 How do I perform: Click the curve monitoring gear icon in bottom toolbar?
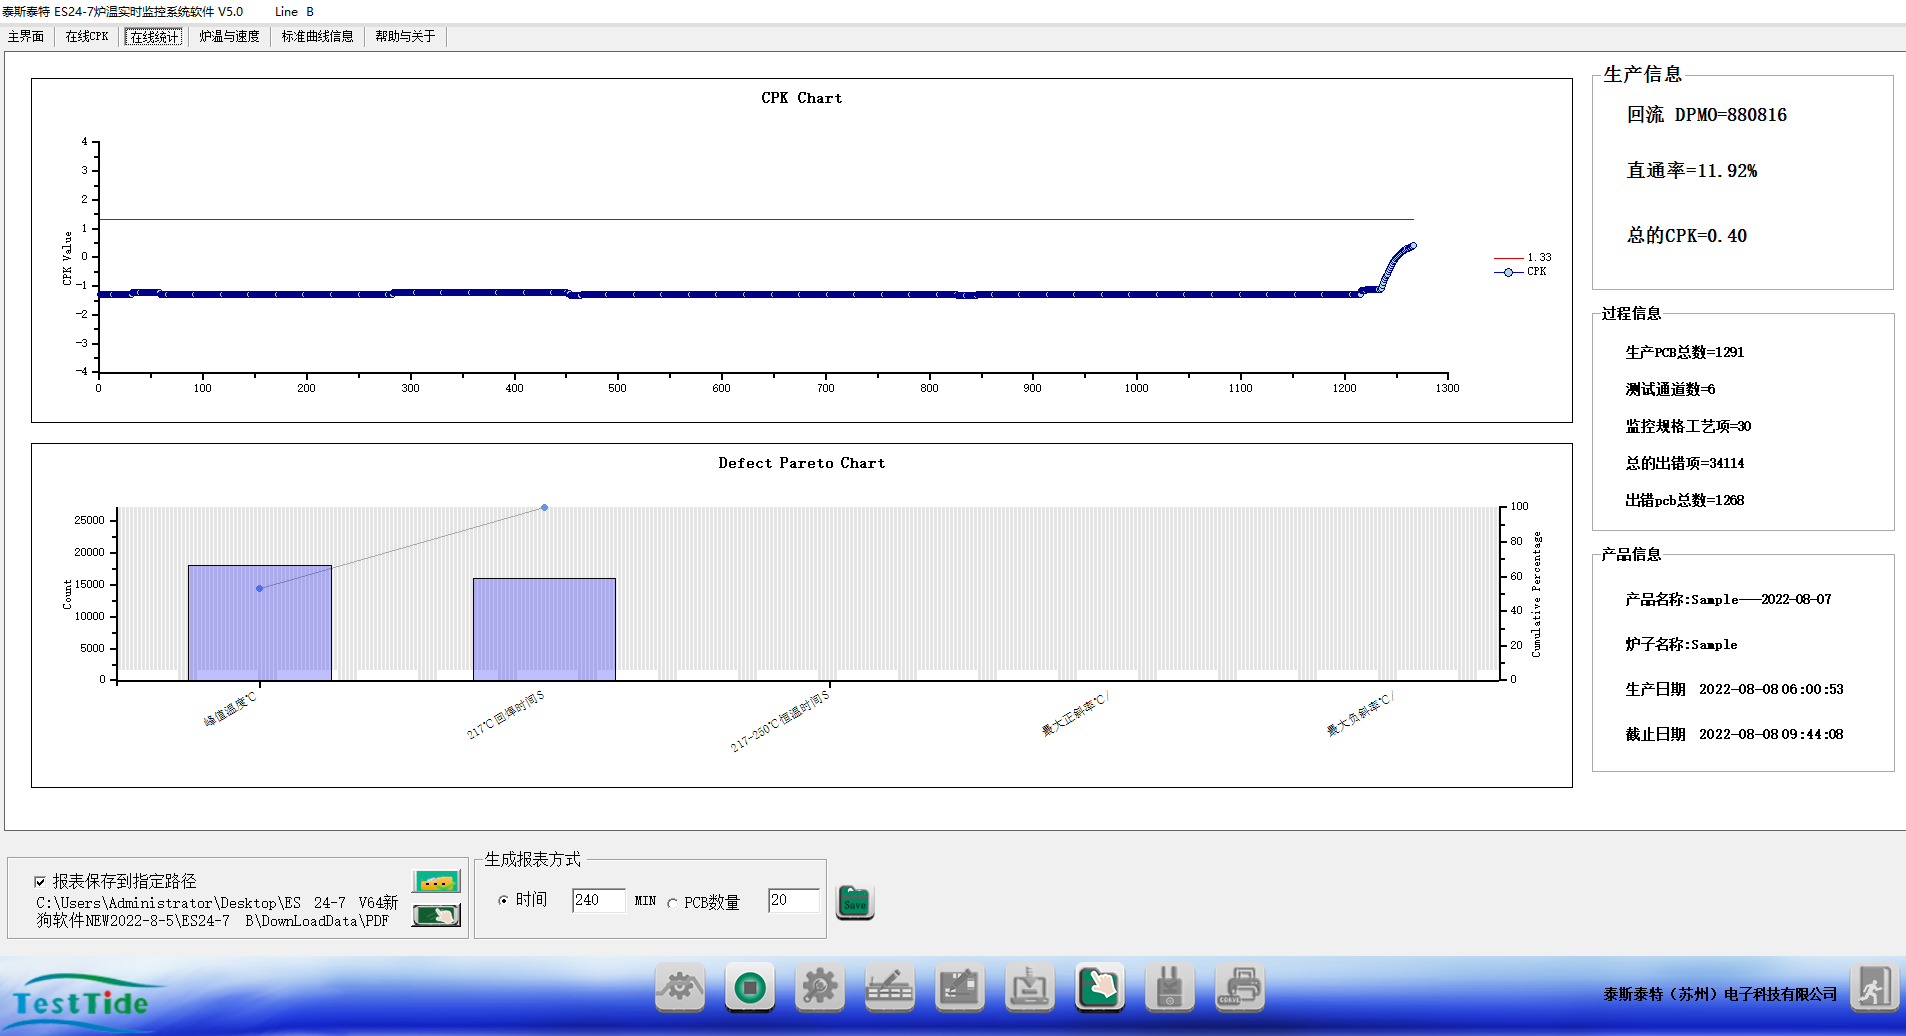[680, 988]
